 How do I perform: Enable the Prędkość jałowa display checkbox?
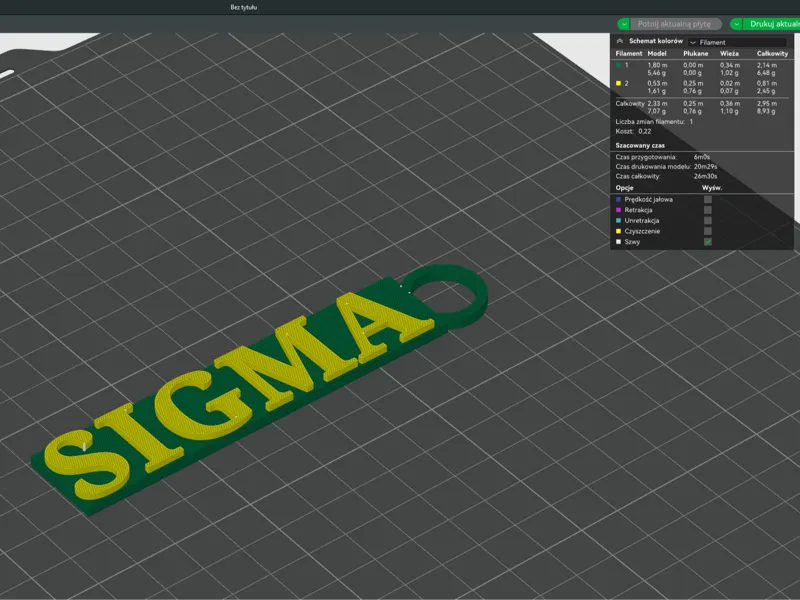click(708, 199)
